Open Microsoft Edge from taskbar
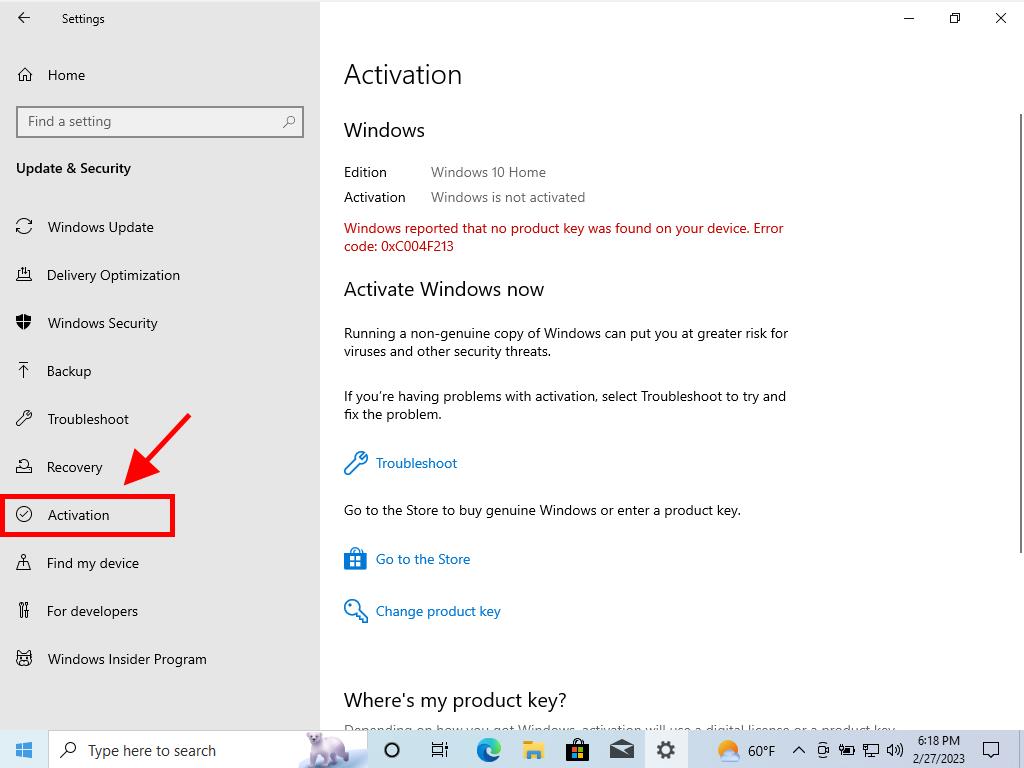1024x768 pixels. pyautogui.click(x=488, y=750)
